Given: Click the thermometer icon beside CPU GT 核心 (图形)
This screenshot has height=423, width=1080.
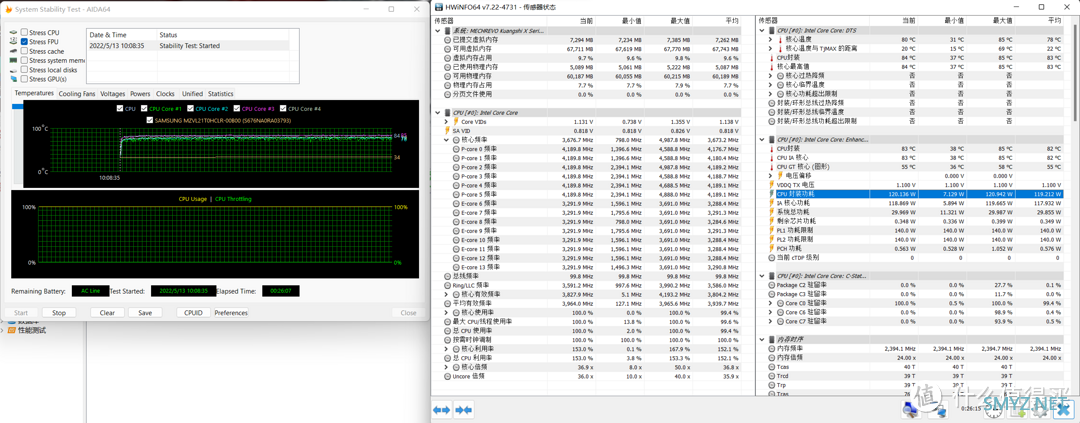Looking at the screenshot, I should coord(771,167).
